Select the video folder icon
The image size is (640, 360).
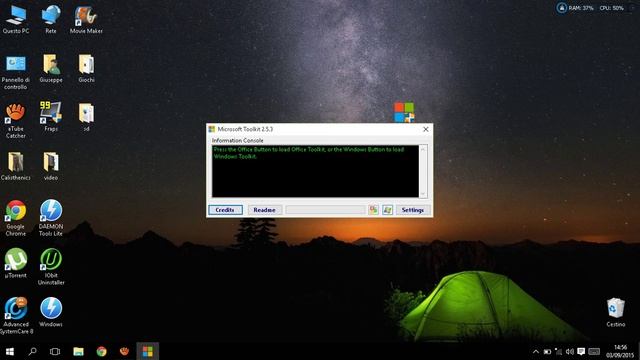[x=51, y=166]
